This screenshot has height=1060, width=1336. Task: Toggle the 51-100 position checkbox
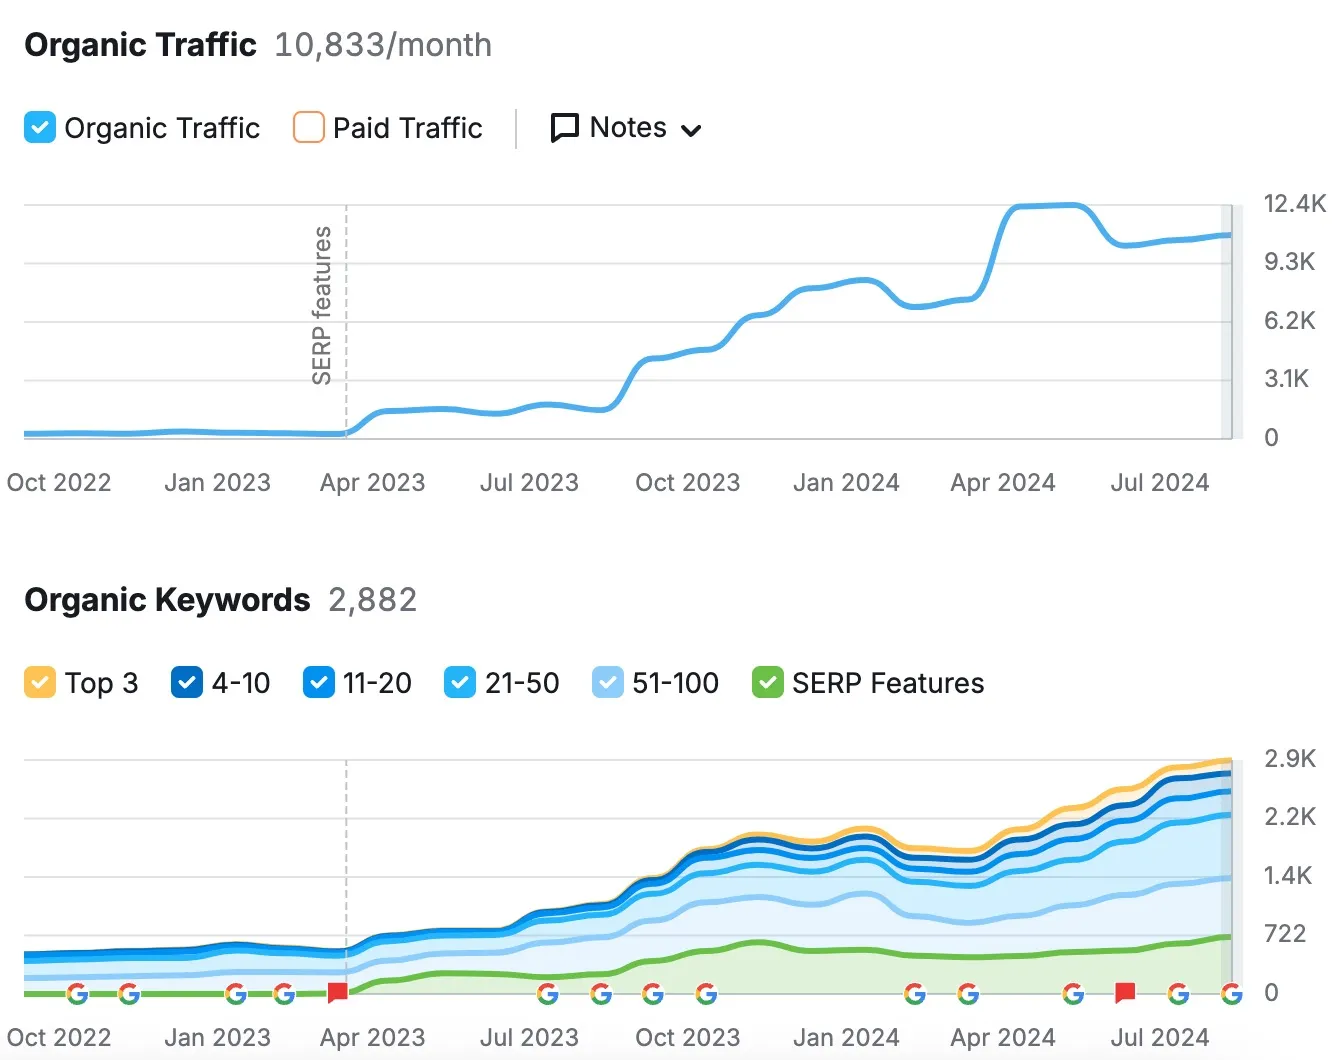click(x=607, y=683)
